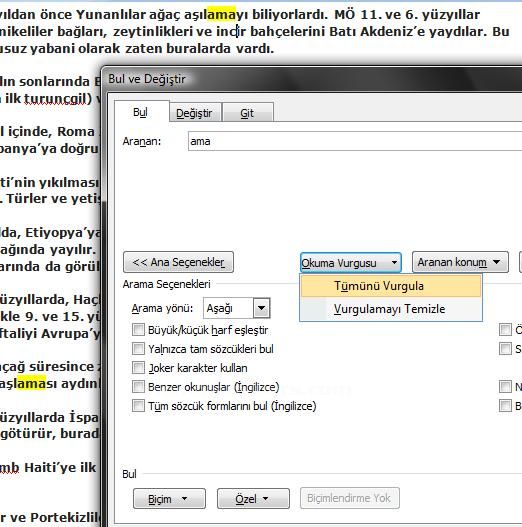Image resolution: width=522 pixels, height=527 pixels.
Task: Switch to the Bul tab
Action: [141, 112]
